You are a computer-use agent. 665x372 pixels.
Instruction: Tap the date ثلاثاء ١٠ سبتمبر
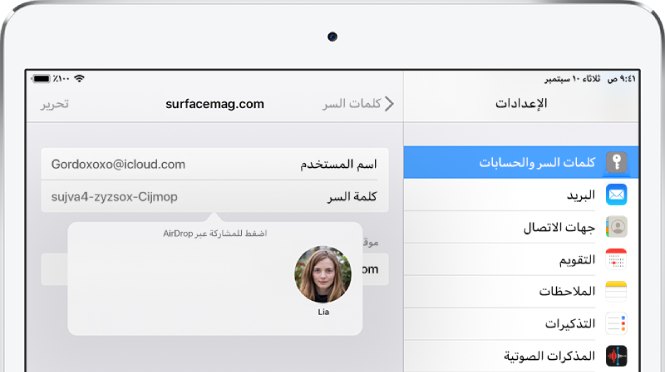(572, 79)
